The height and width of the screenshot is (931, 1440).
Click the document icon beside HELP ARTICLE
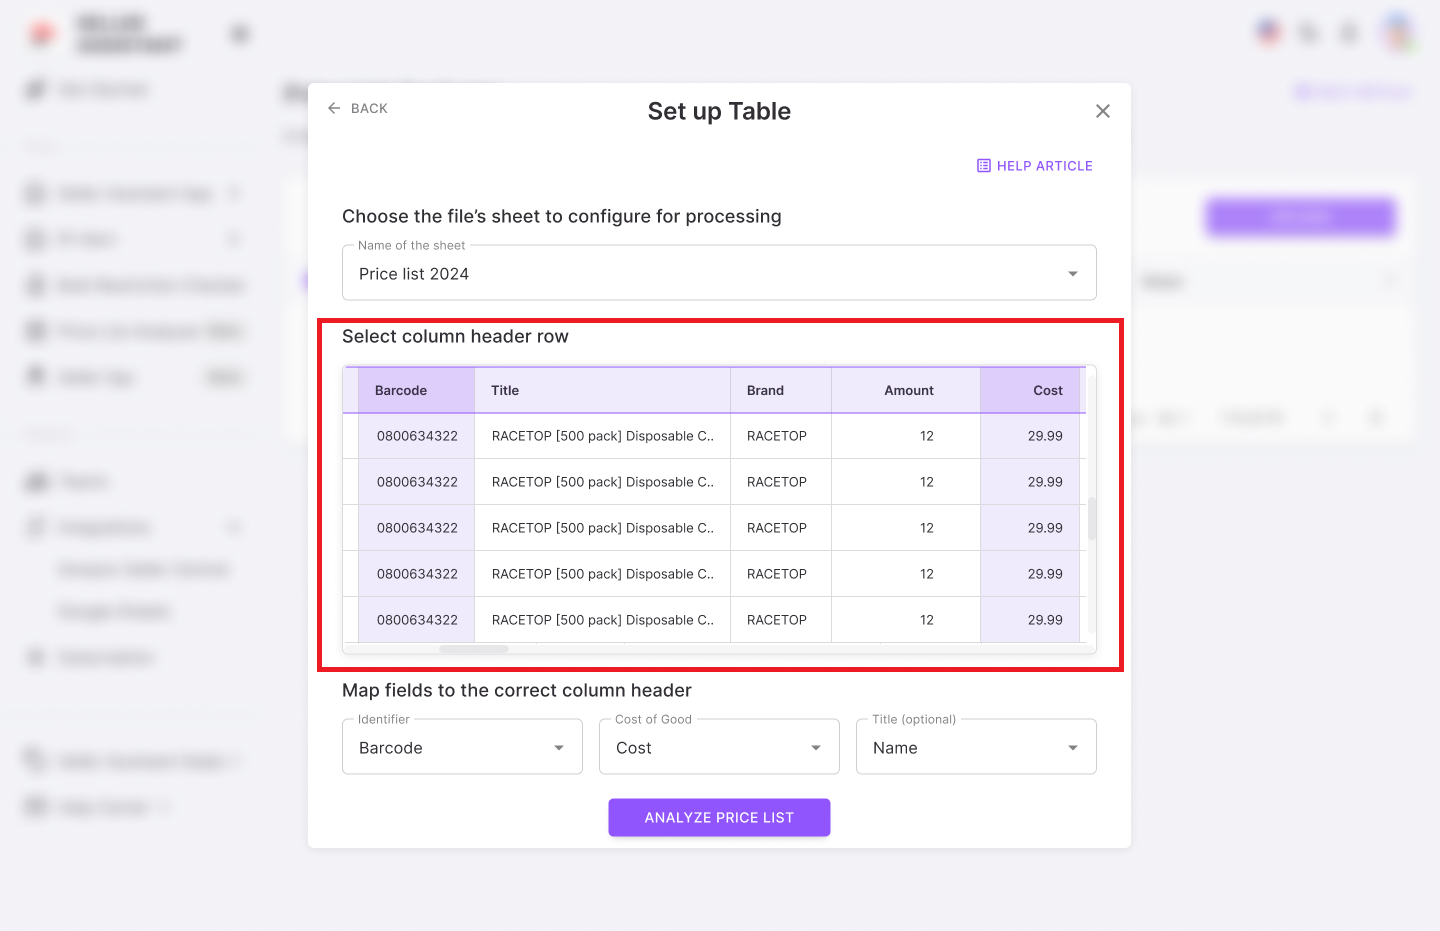click(x=984, y=165)
